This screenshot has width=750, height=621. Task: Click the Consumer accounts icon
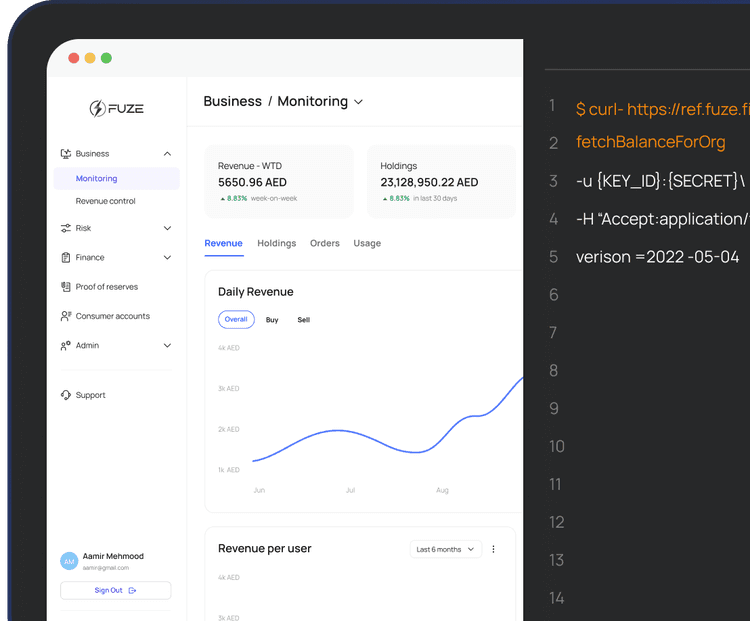coord(66,316)
